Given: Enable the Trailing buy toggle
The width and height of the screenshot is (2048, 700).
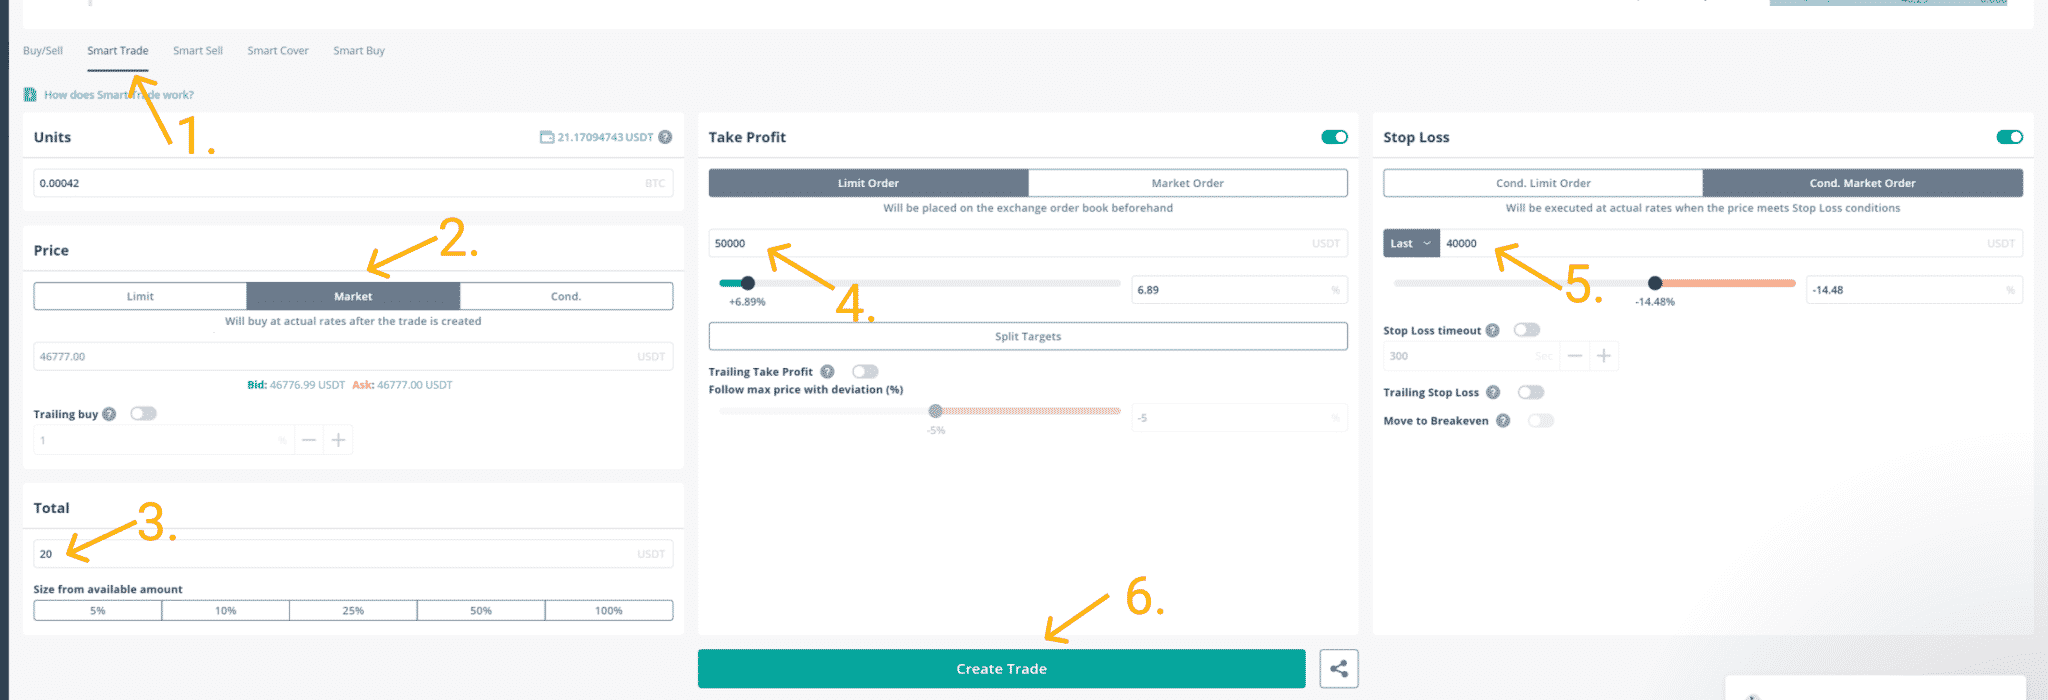Looking at the screenshot, I should (143, 414).
